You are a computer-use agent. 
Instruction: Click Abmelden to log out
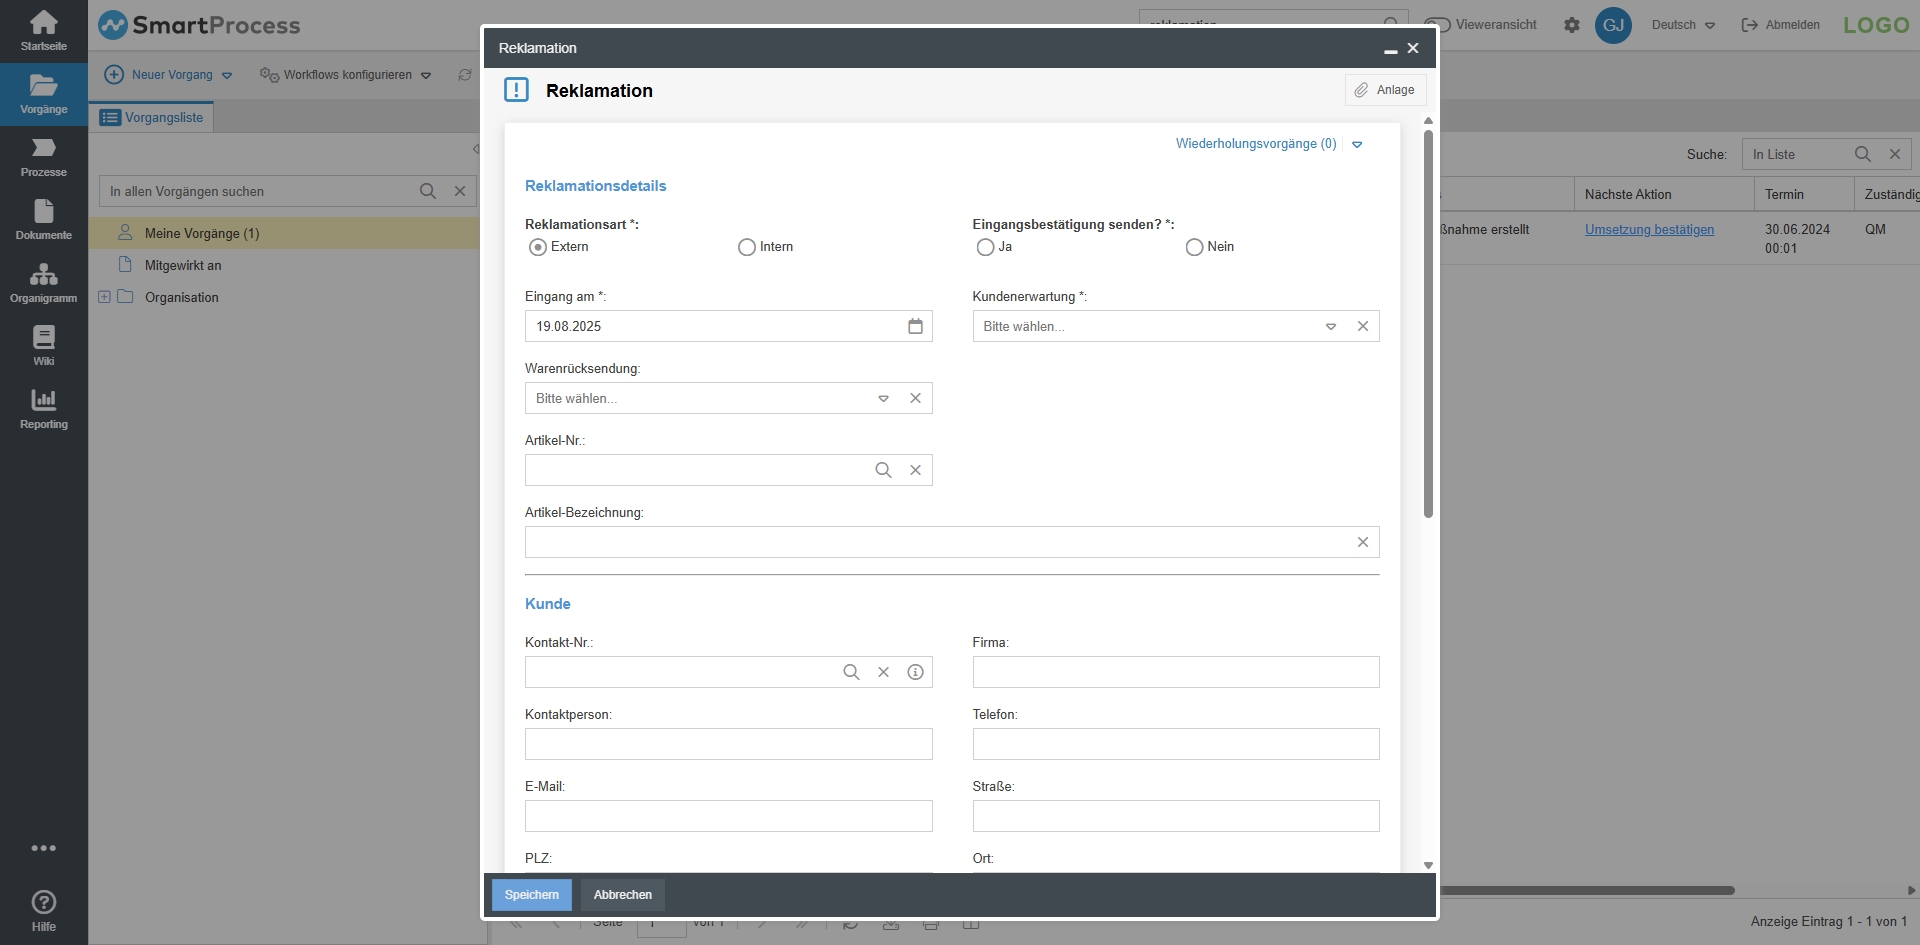coord(1781,25)
